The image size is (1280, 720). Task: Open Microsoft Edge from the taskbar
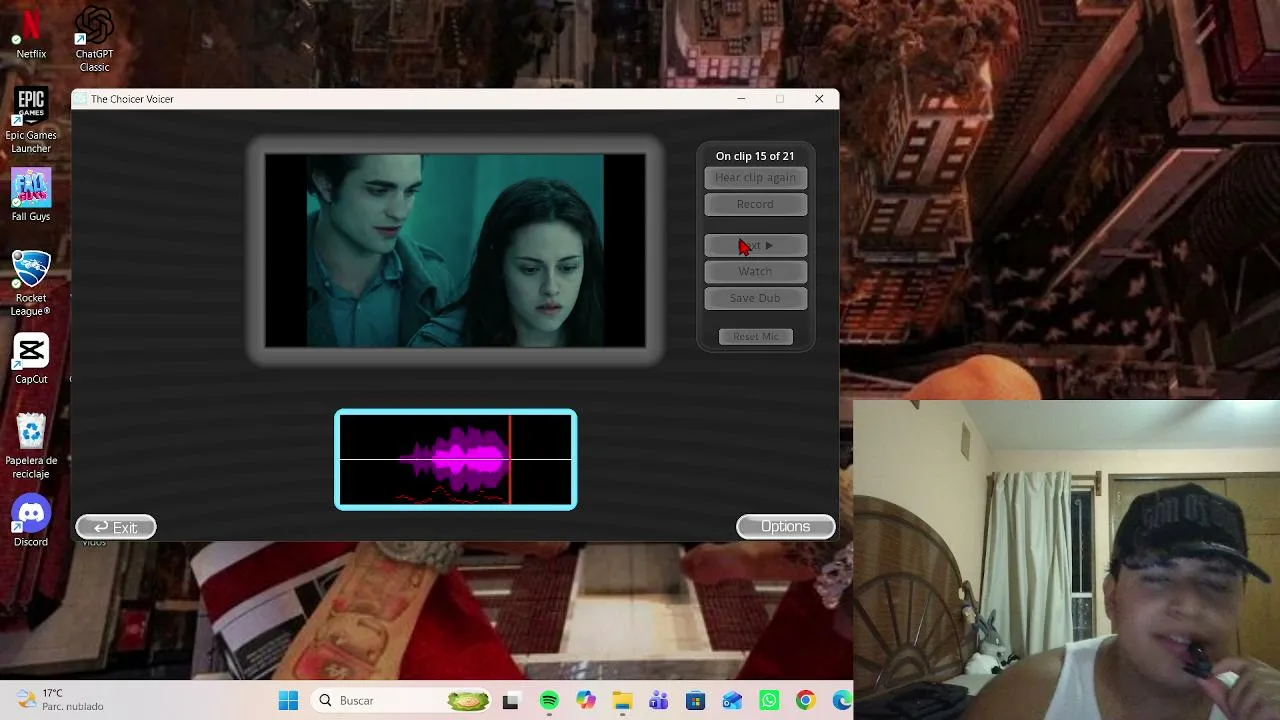click(x=842, y=701)
